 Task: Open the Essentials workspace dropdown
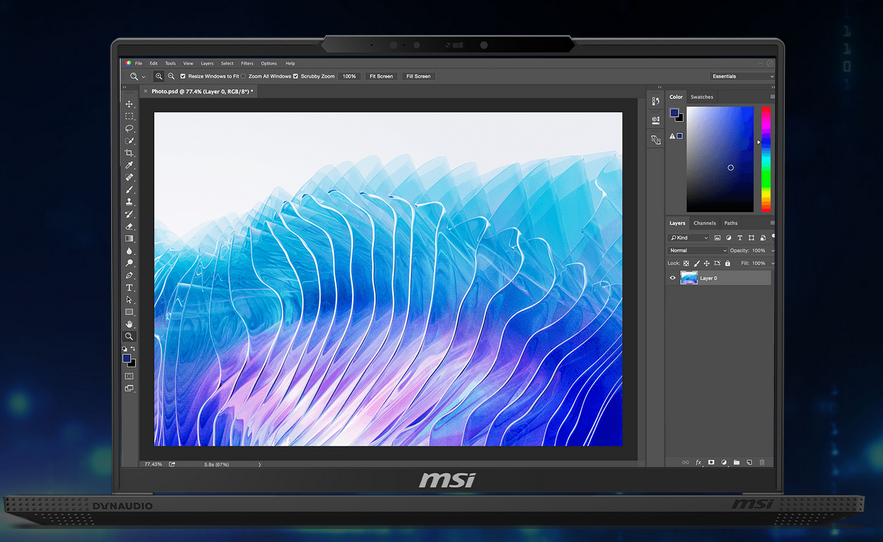tap(742, 76)
